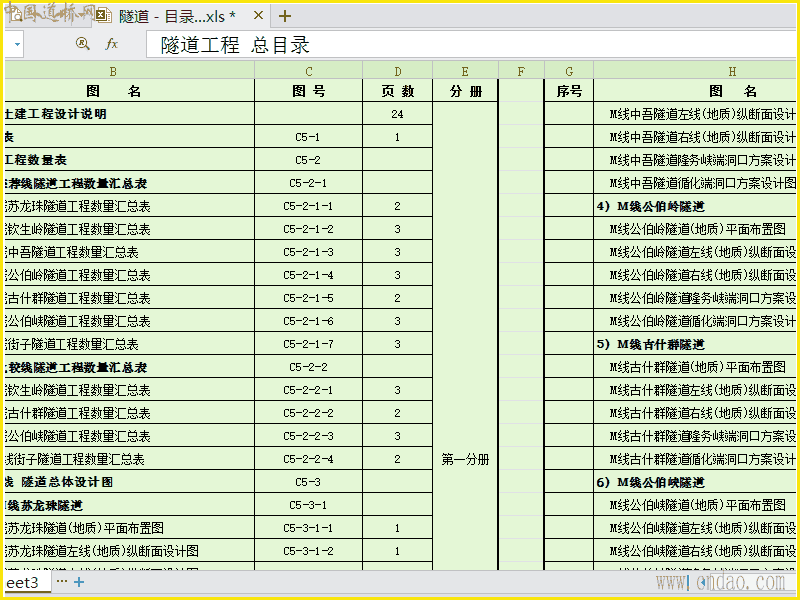The image size is (800, 600).
Task: Select column G header
Action: pos(569,71)
